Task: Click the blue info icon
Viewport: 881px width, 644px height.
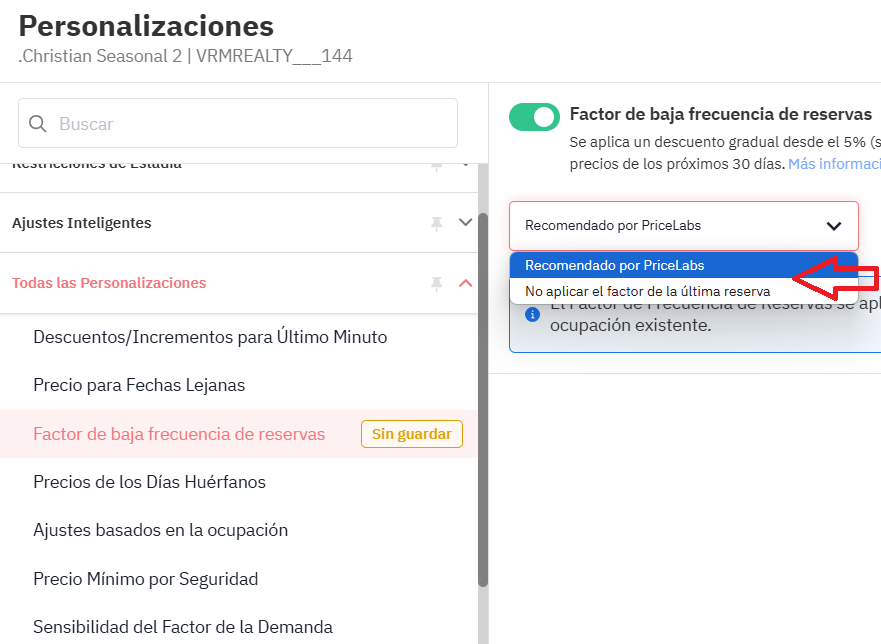Action: [533, 315]
